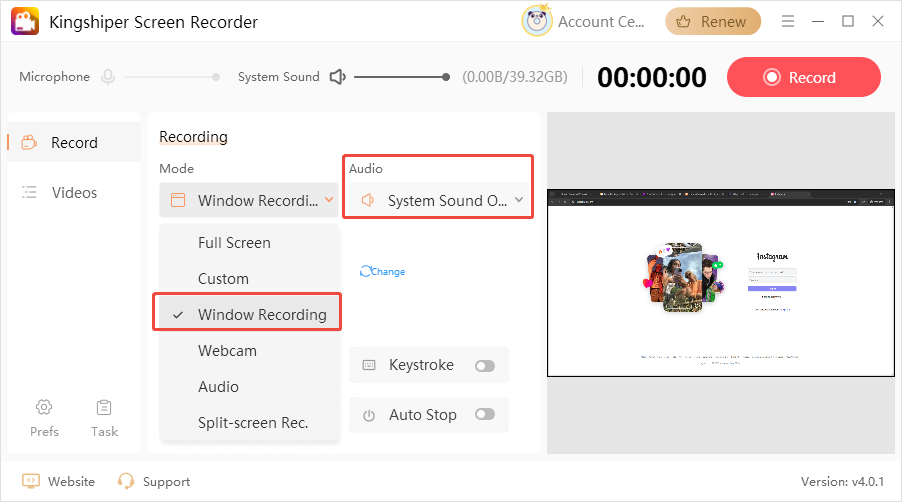Open the Task clipboard icon

[104, 407]
